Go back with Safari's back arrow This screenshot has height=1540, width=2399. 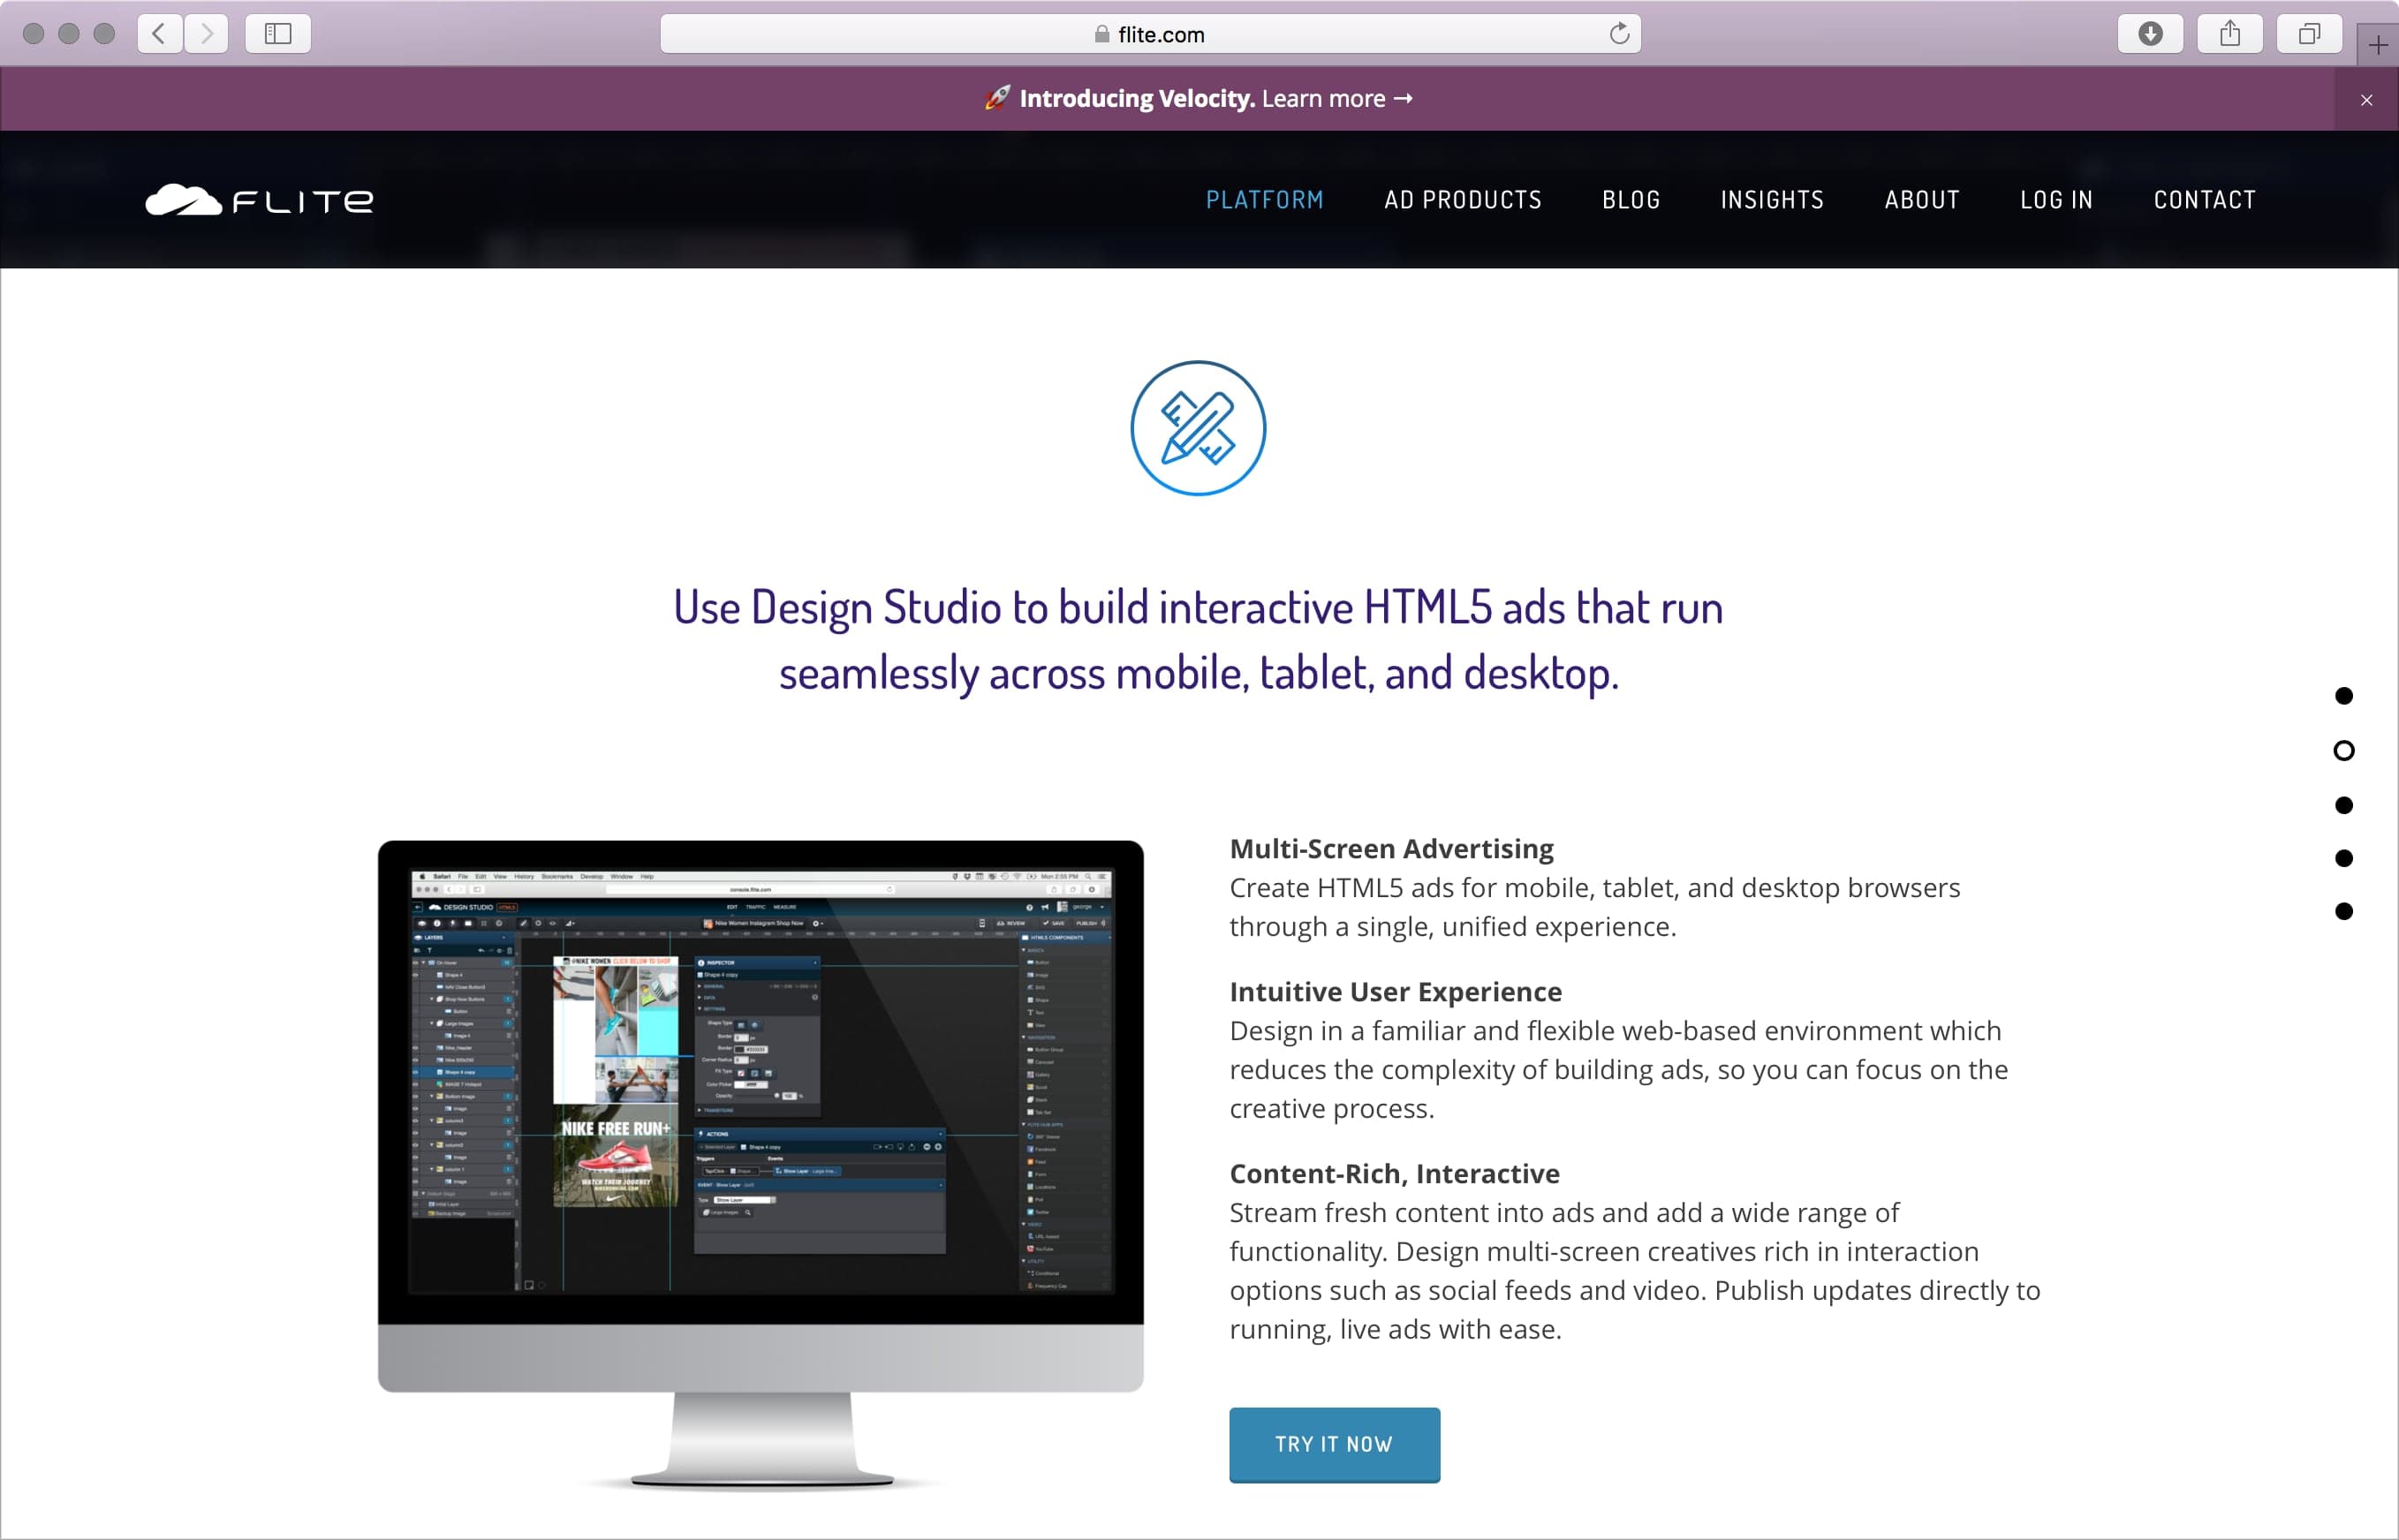(x=159, y=34)
